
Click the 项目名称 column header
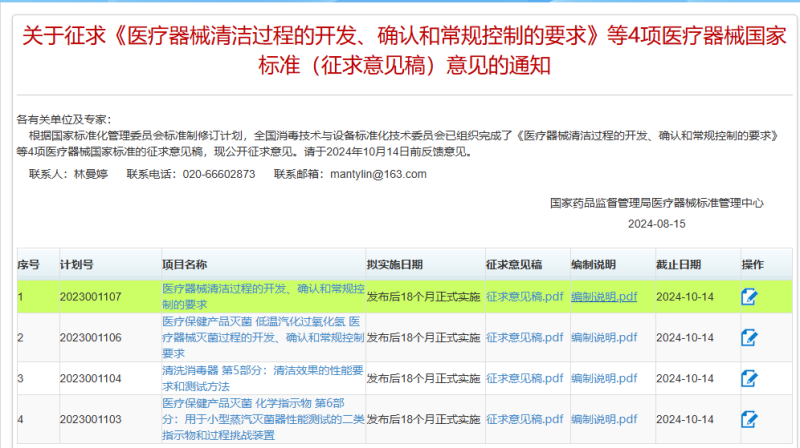point(184,265)
